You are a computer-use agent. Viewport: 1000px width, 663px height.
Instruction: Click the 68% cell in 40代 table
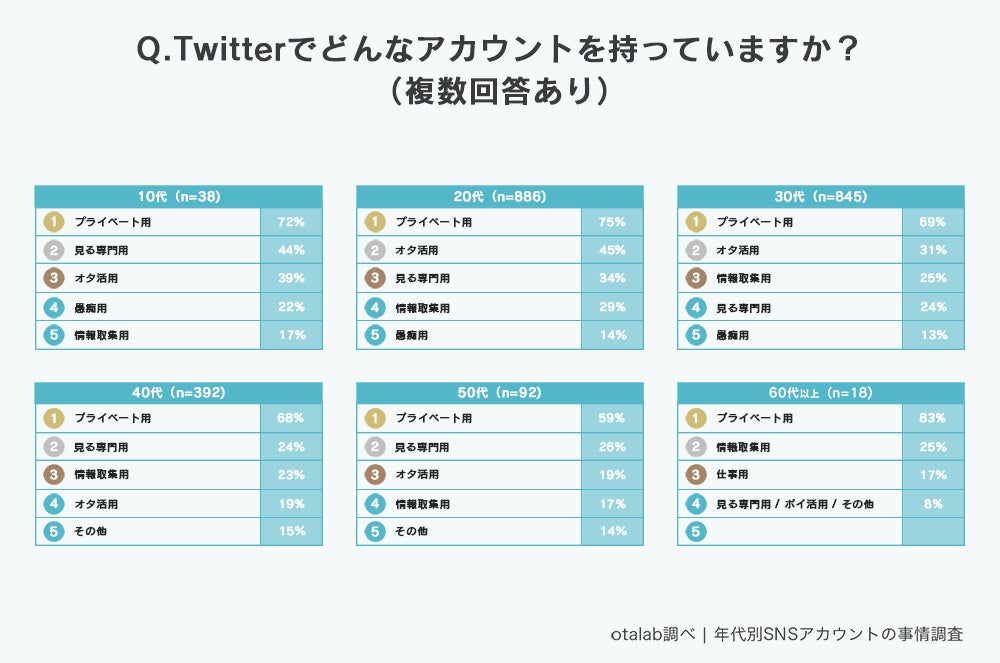(x=291, y=418)
